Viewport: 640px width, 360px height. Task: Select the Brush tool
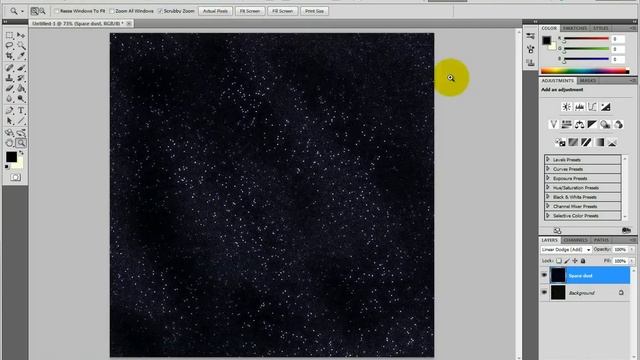click(21, 68)
